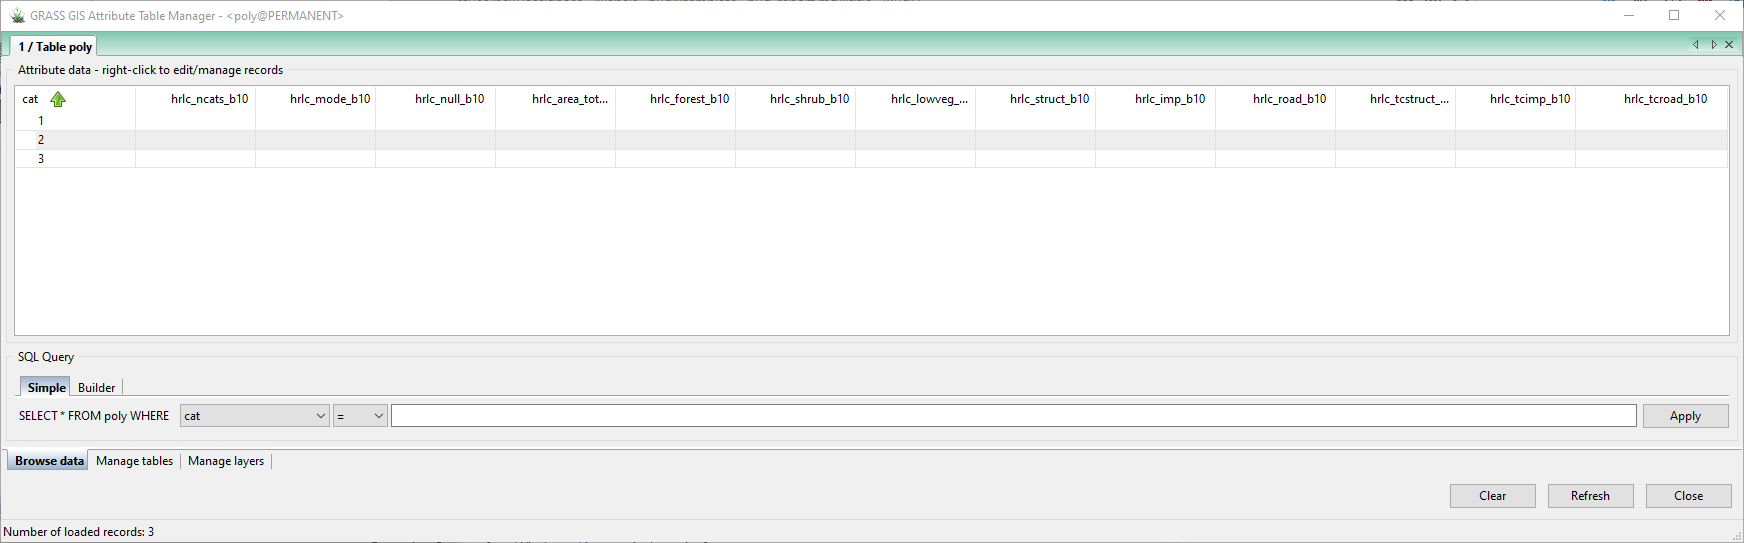Image resolution: width=1744 pixels, height=543 pixels.
Task: Maximize the Attribute Table Manager window
Action: point(1674,15)
